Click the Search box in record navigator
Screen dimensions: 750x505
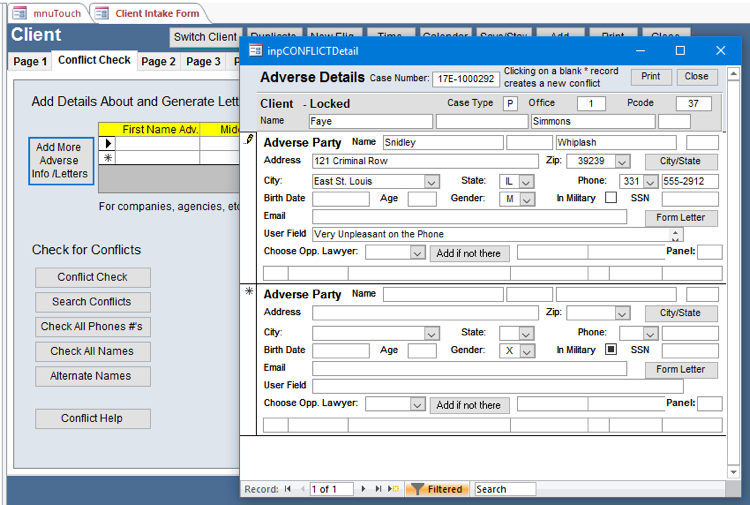click(x=504, y=489)
